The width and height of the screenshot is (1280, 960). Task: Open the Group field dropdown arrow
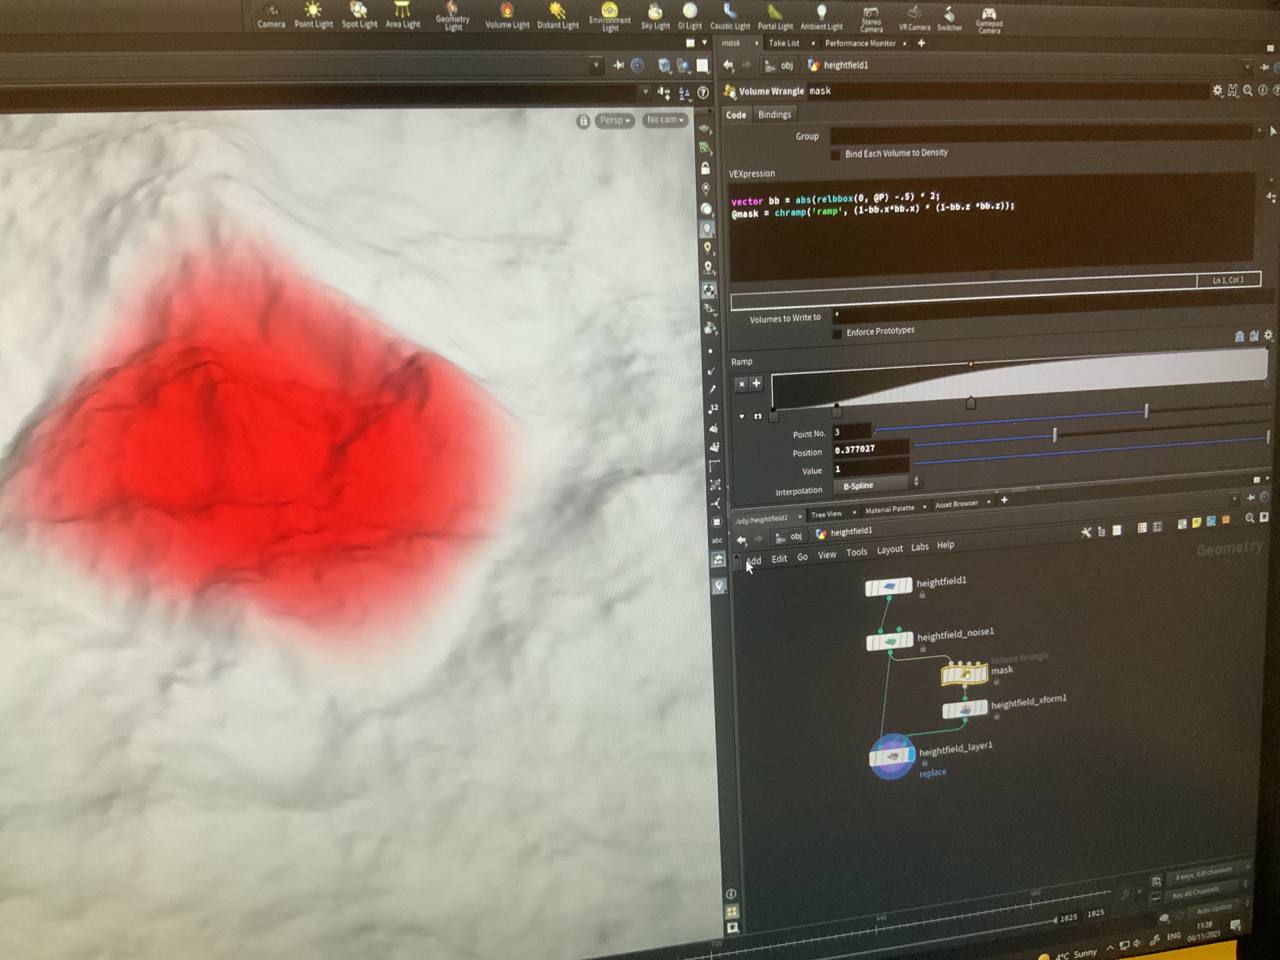point(1259,131)
